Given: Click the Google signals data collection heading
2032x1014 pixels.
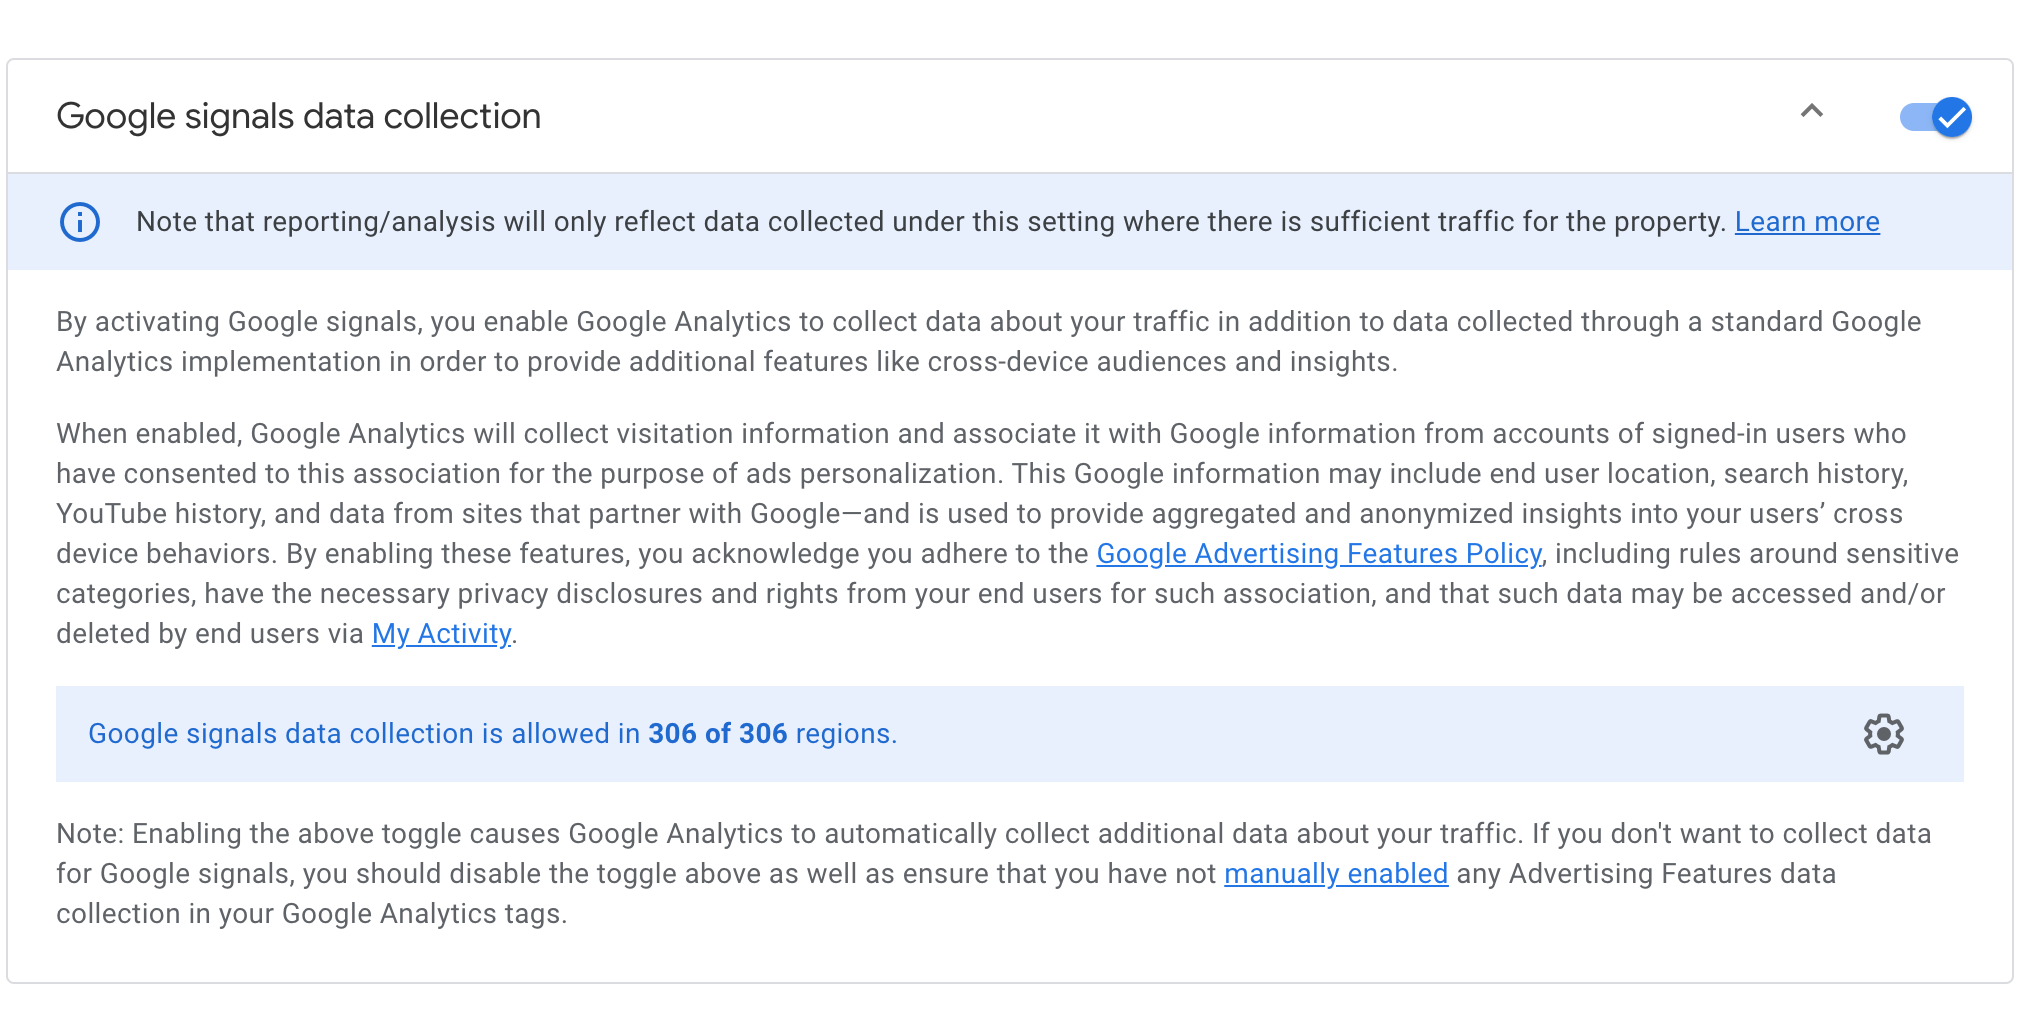Looking at the screenshot, I should pyautogui.click(x=298, y=117).
